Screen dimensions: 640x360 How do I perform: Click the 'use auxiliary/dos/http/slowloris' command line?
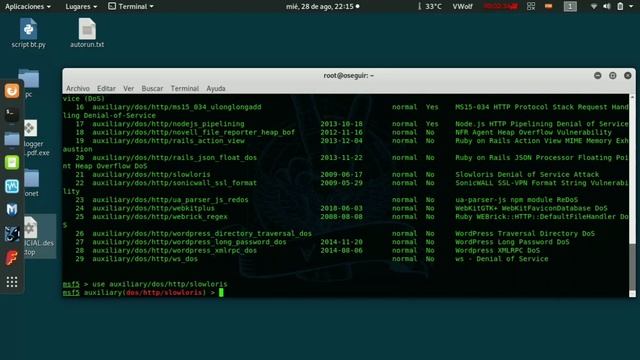coord(160,284)
